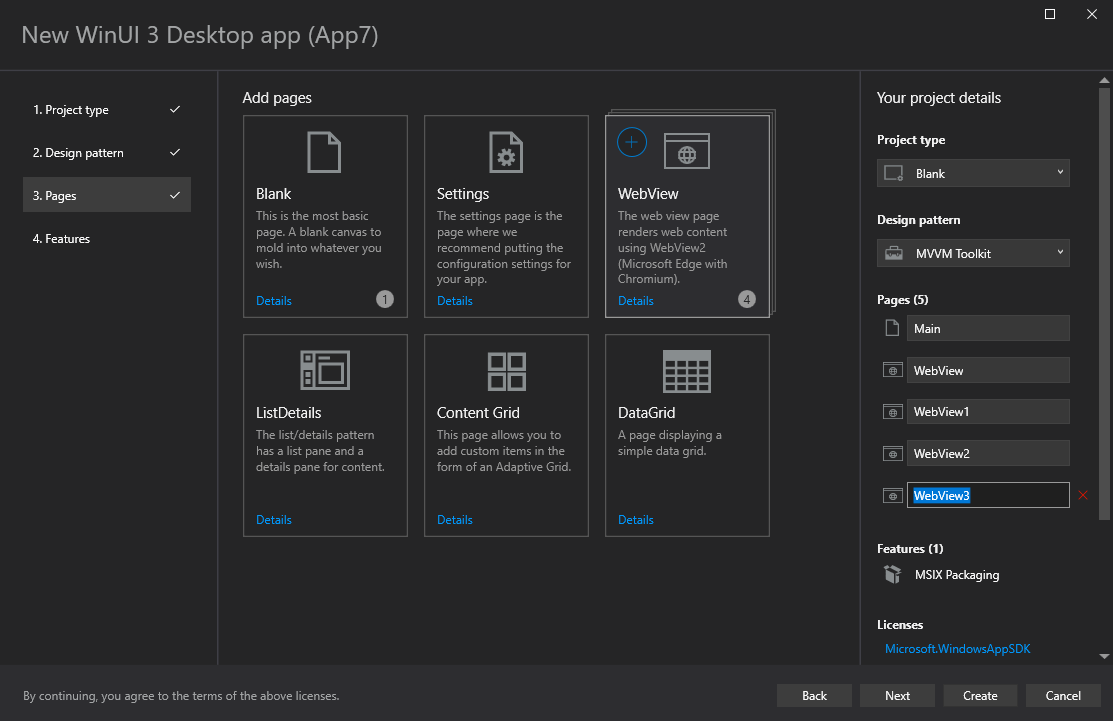Click the Create button

click(x=980, y=695)
